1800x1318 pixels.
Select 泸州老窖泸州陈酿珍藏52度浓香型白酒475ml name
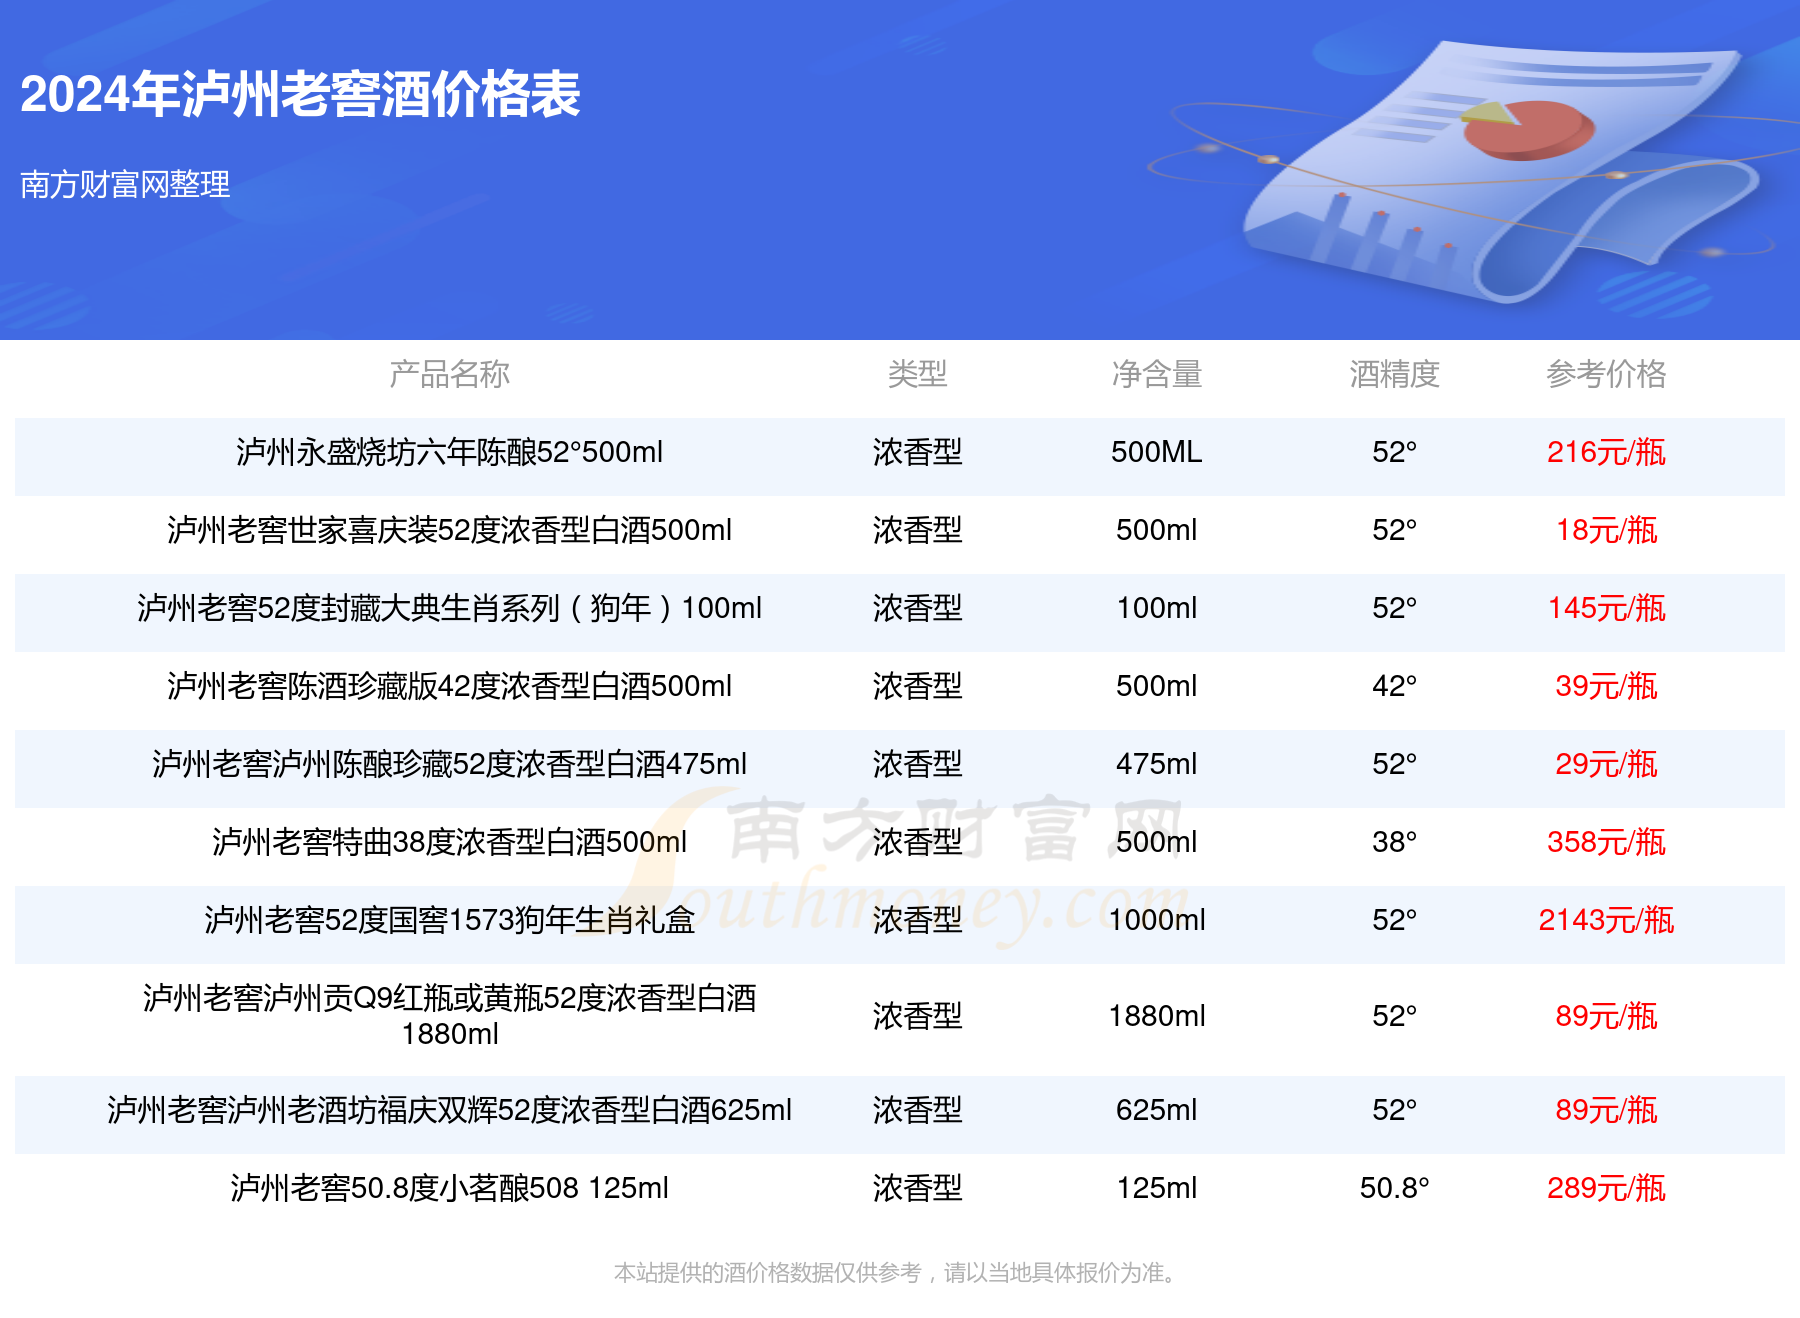[x=449, y=764]
